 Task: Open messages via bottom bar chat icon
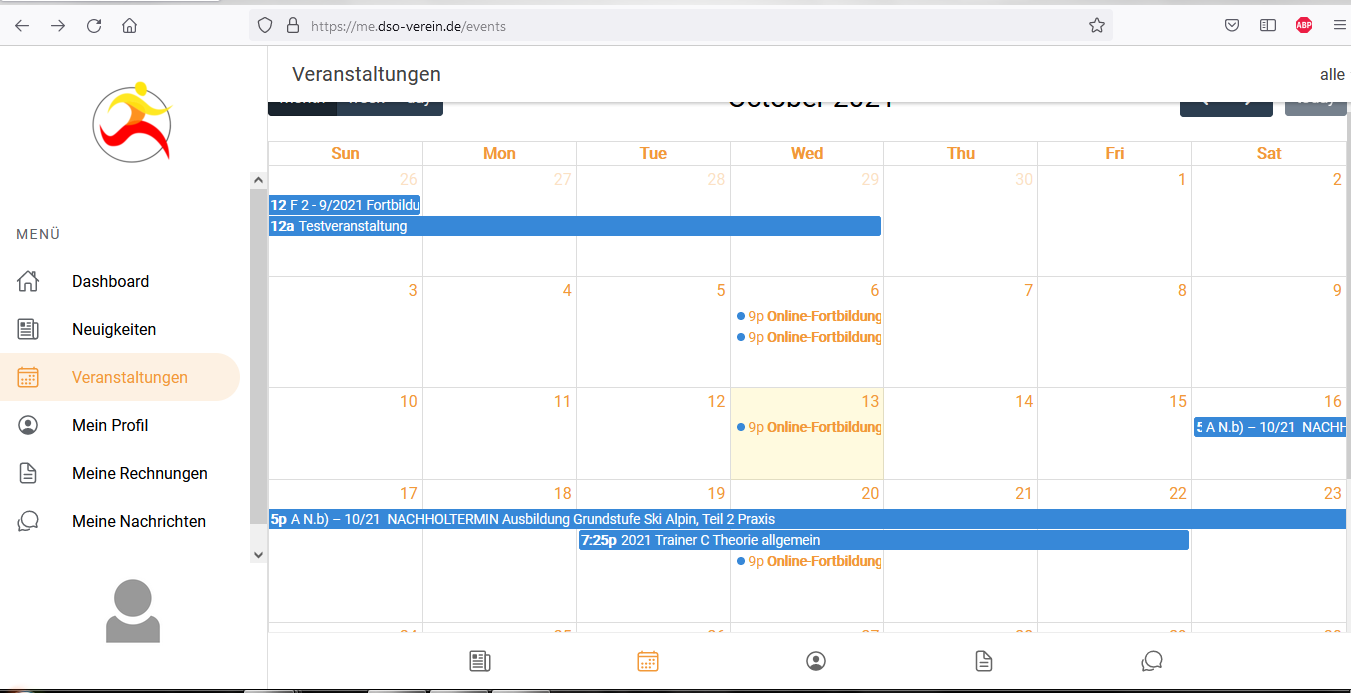(1152, 661)
